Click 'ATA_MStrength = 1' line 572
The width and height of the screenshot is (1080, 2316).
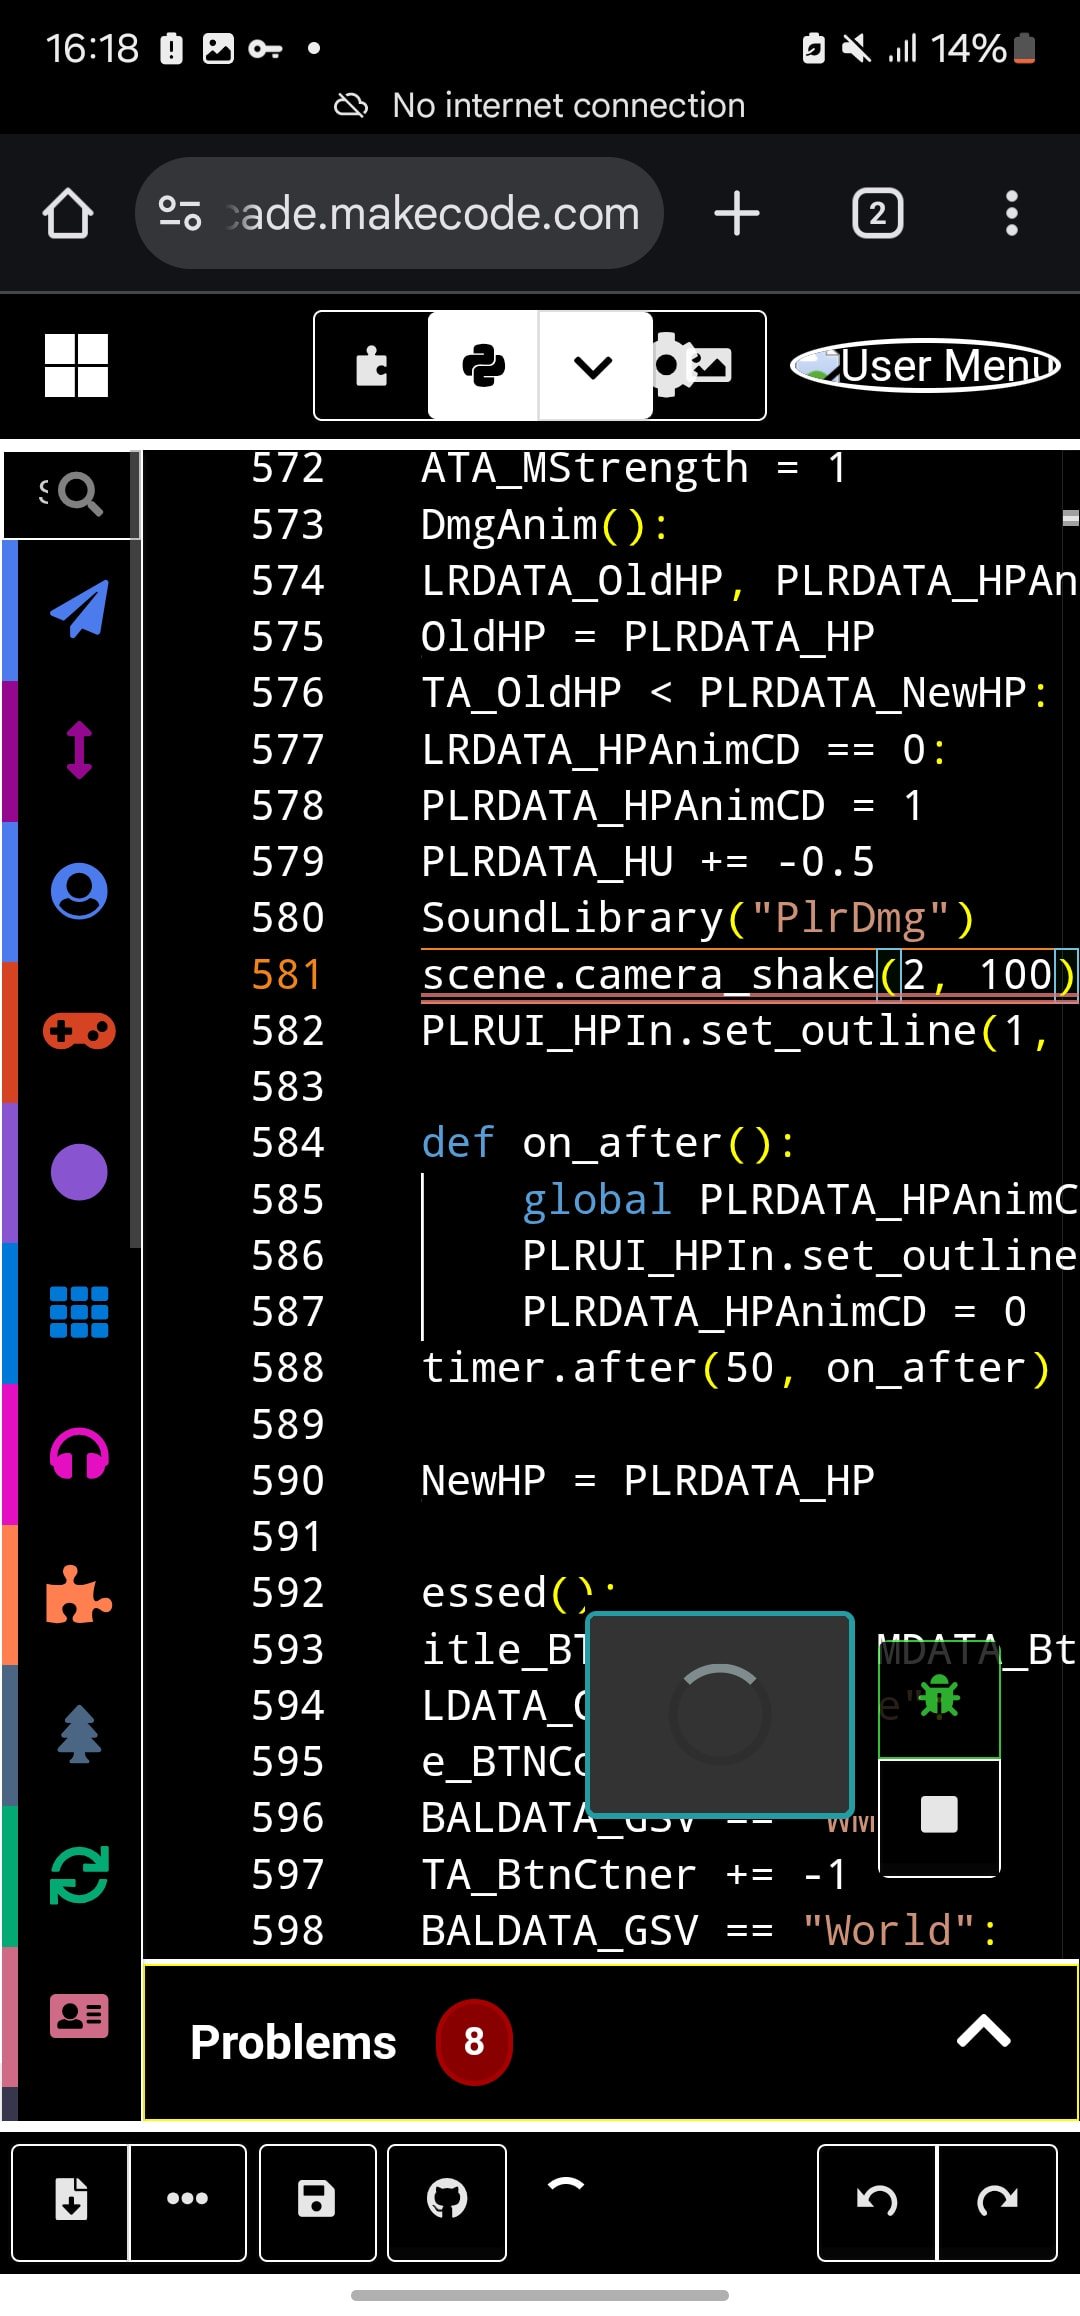(634, 467)
